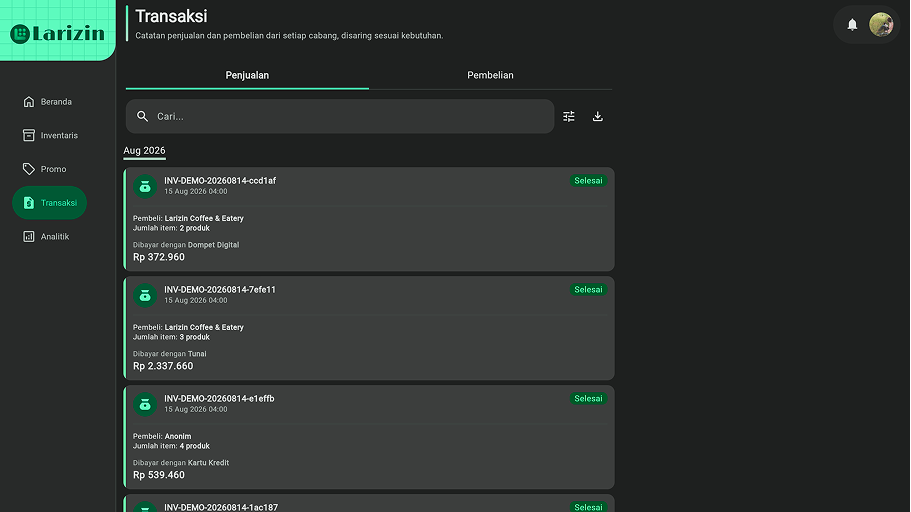Open the user profile avatar
911x512 pixels.
tap(881, 24)
